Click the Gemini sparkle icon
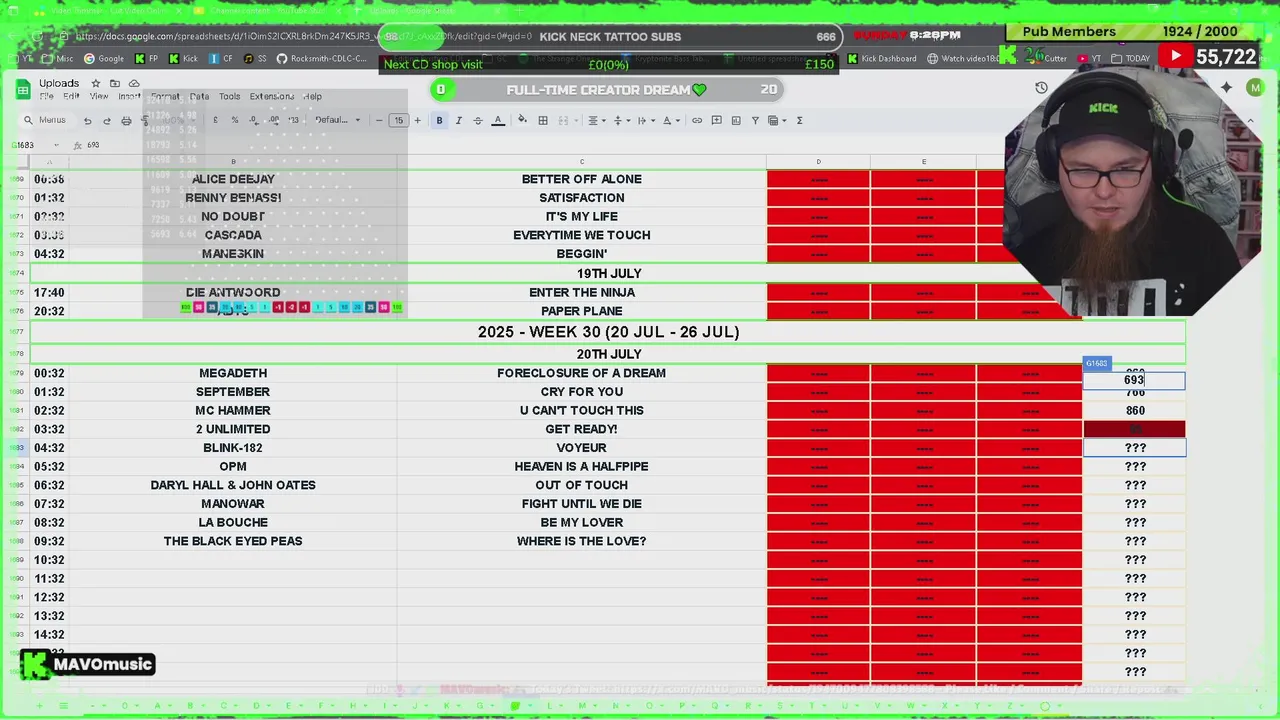 (1227, 88)
